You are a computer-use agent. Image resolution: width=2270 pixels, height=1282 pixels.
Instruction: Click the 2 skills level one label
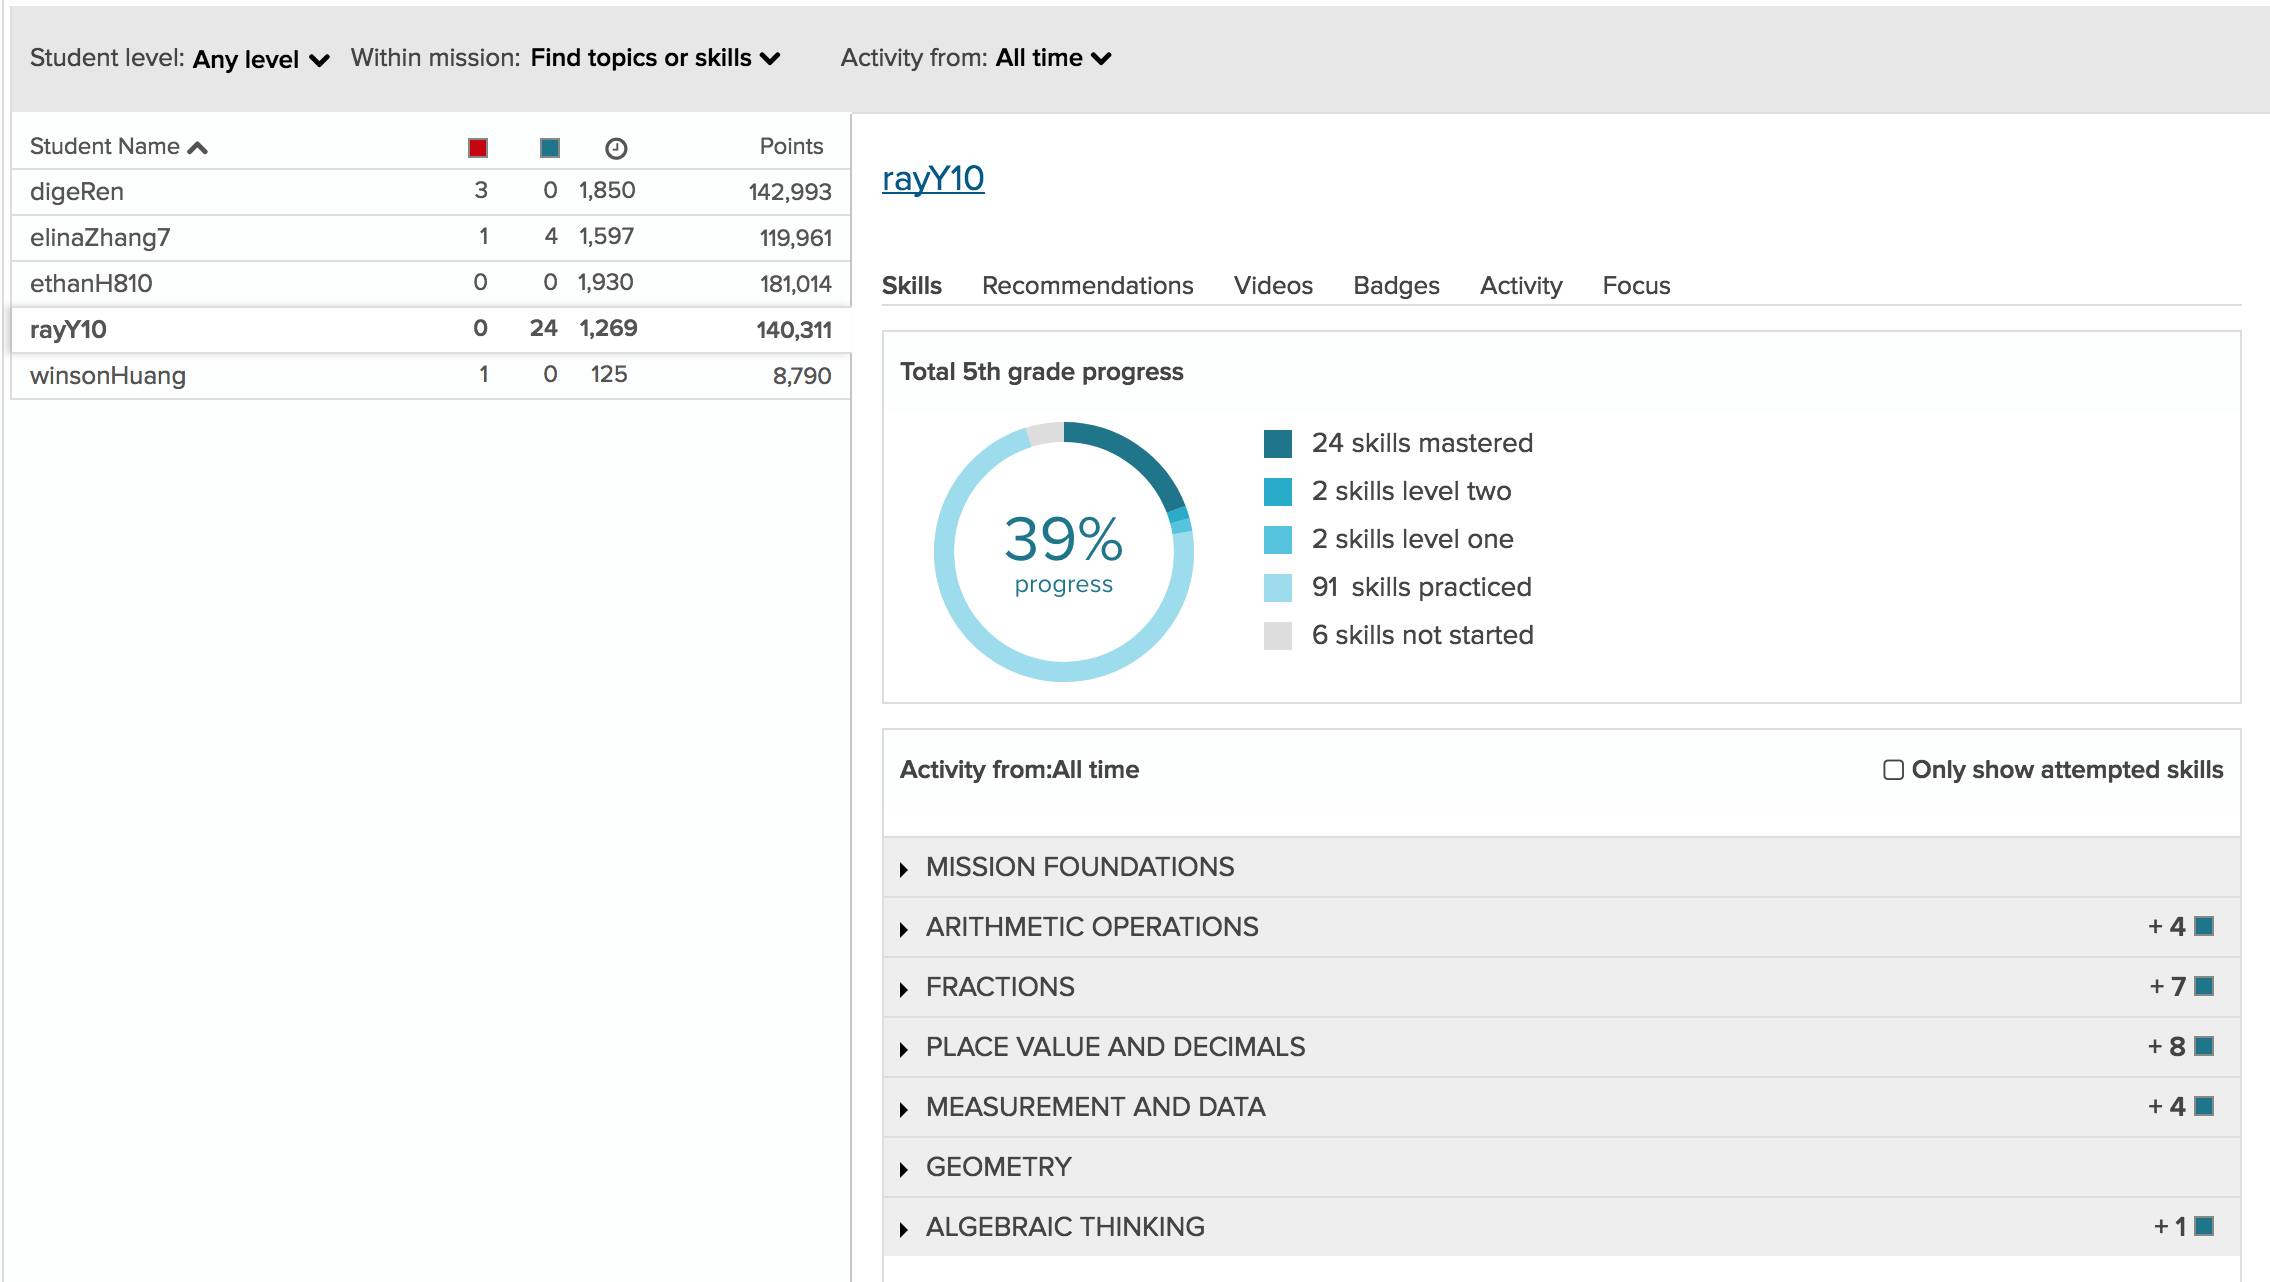[x=1412, y=539]
